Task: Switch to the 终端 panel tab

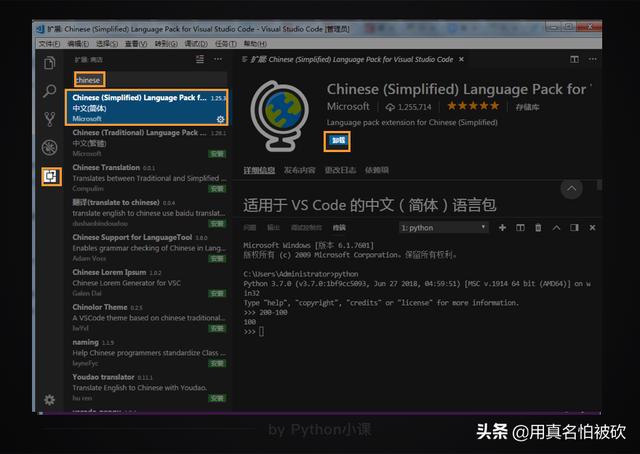Action: coord(339,228)
